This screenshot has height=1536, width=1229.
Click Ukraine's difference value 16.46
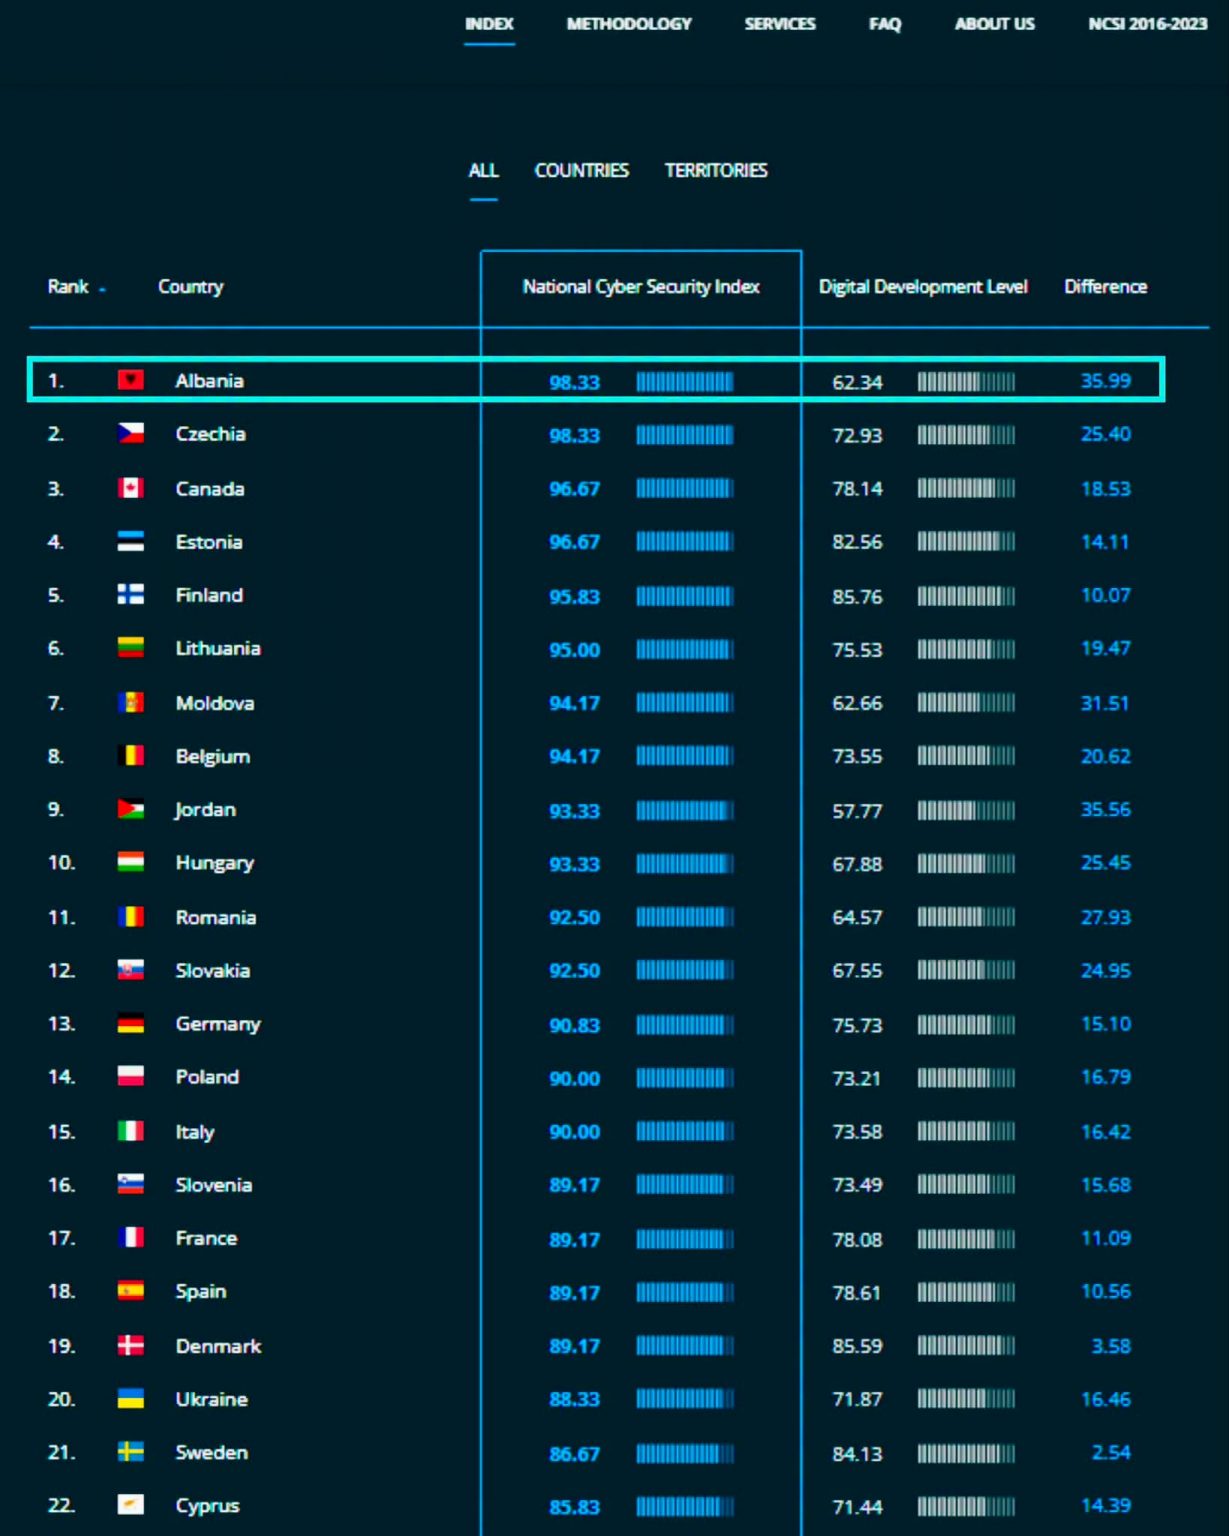click(1105, 1399)
